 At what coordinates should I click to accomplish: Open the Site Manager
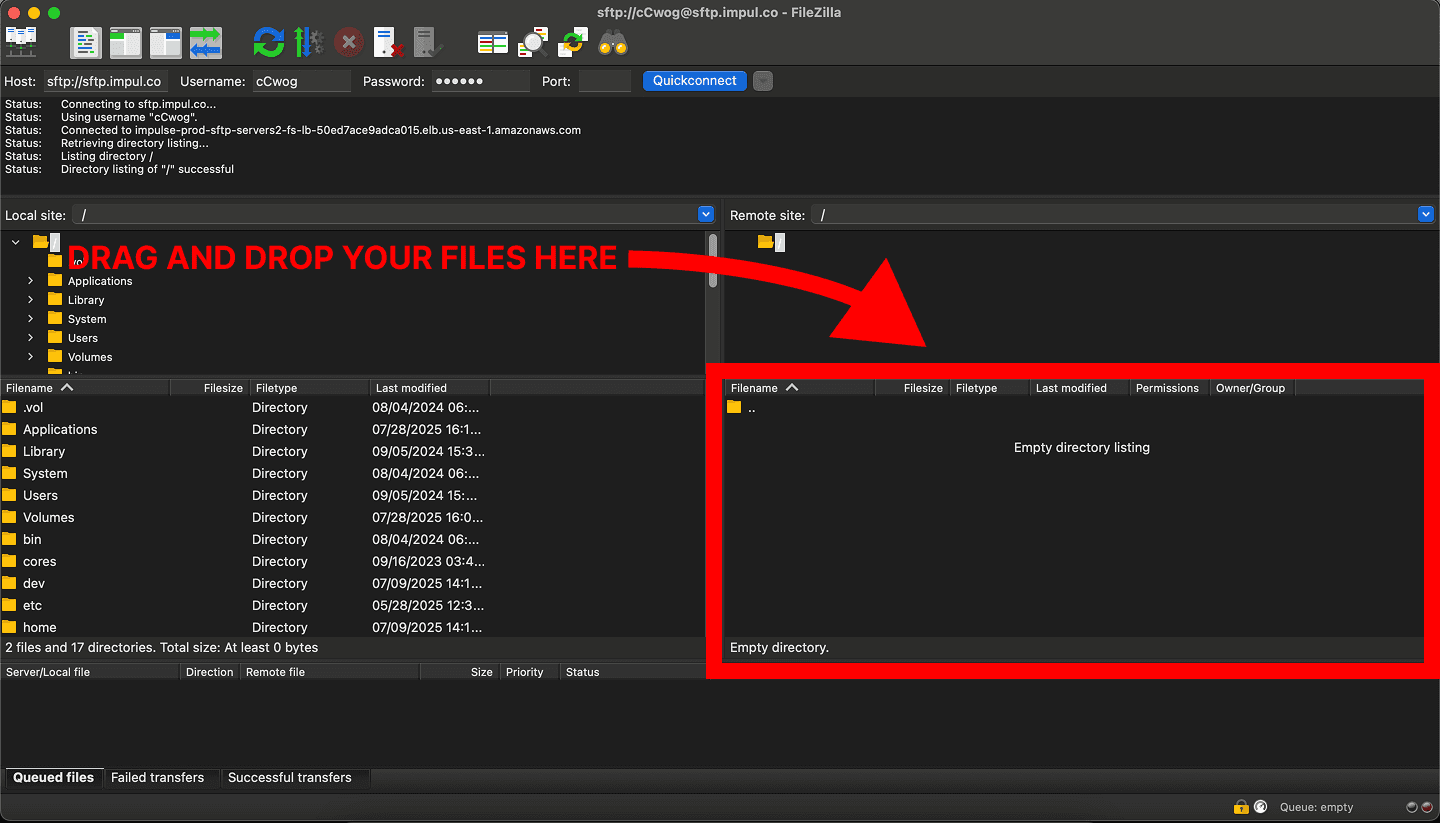tap(21, 42)
